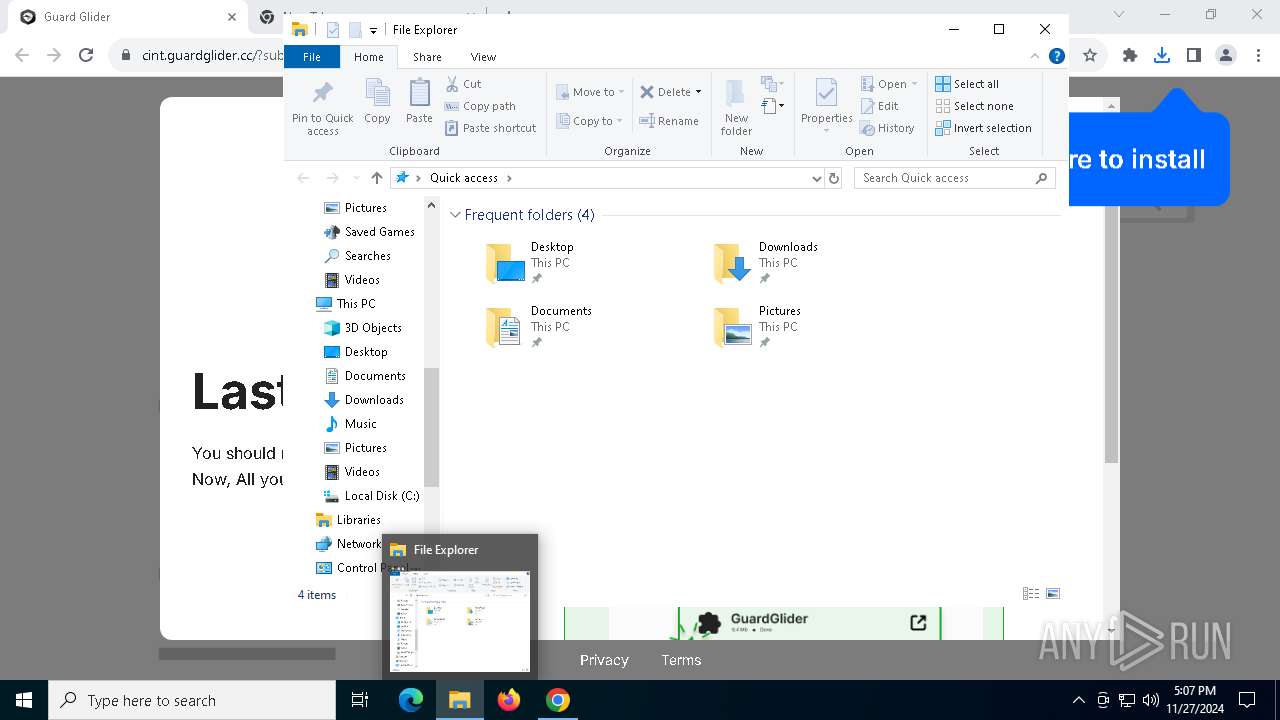Open the File menu

312,57
